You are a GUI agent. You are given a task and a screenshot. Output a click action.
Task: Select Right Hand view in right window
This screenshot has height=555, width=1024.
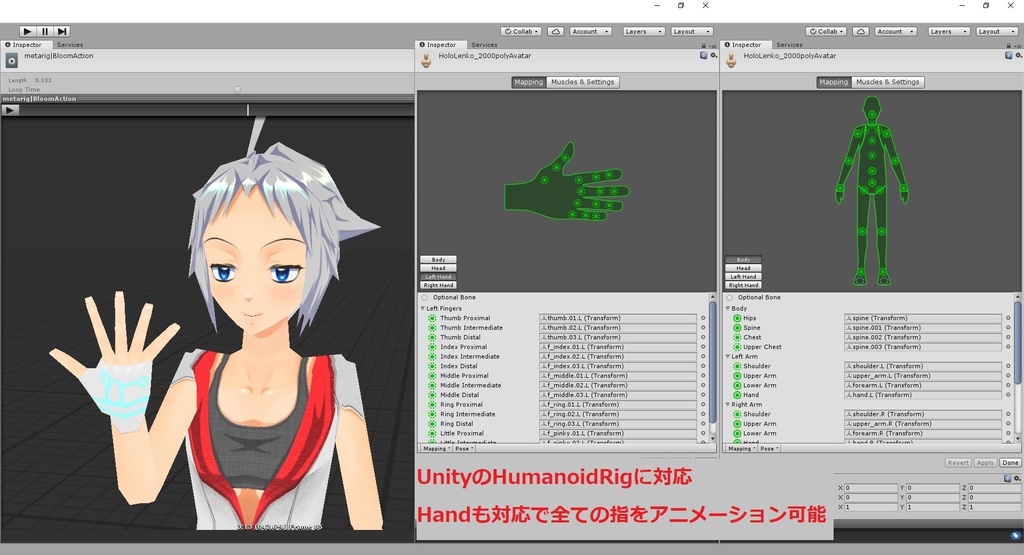pos(743,285)
